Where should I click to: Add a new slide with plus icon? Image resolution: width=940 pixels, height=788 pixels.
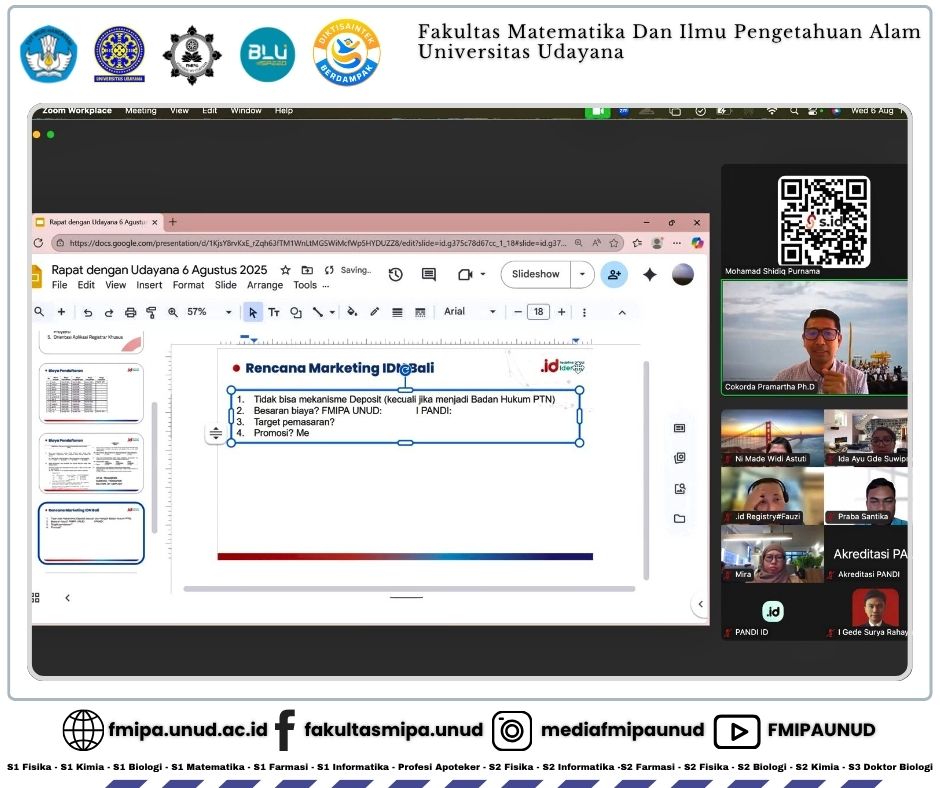pos(61,312)
